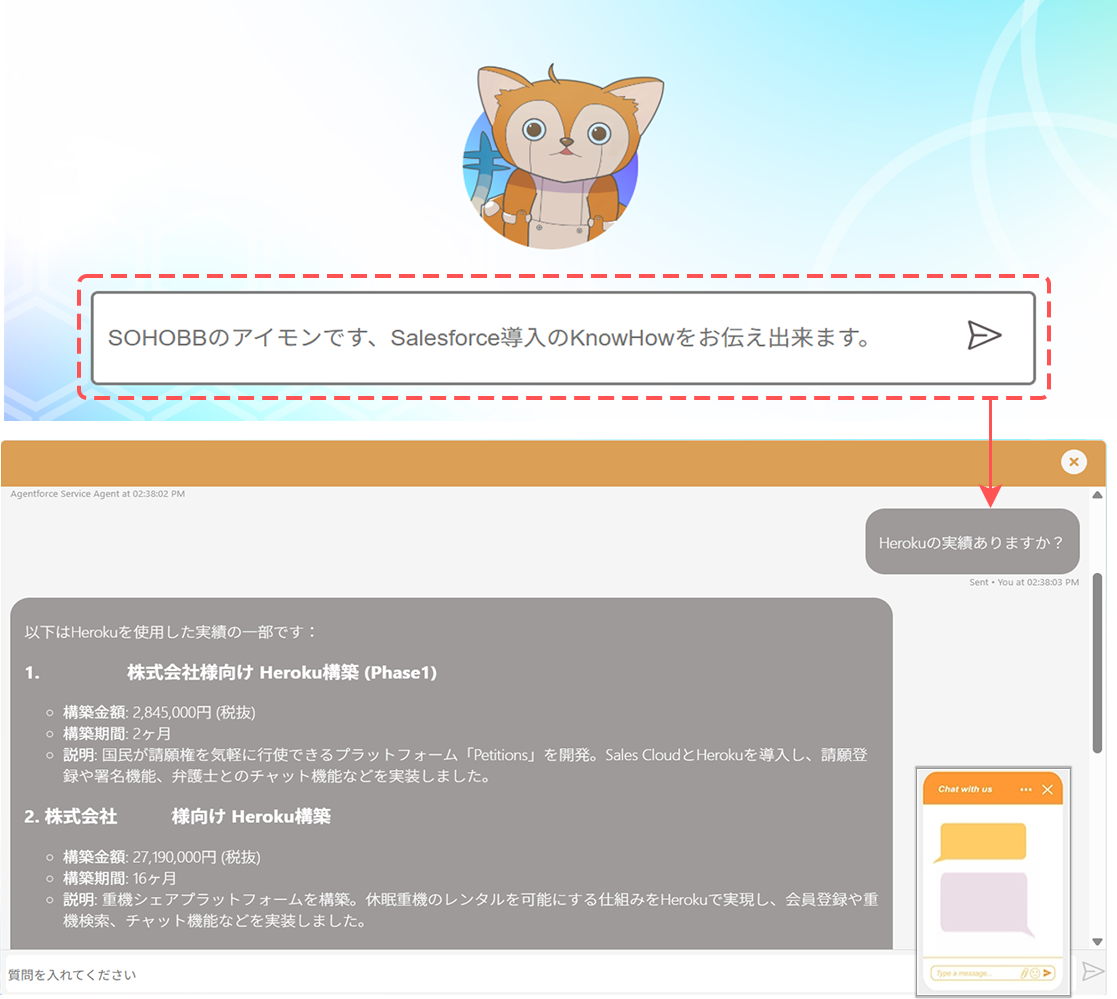Viewport: 1117px width, 999px height.
Task: Click the send arrow in the Aimon prompt box
Action: tap(984, 336)
